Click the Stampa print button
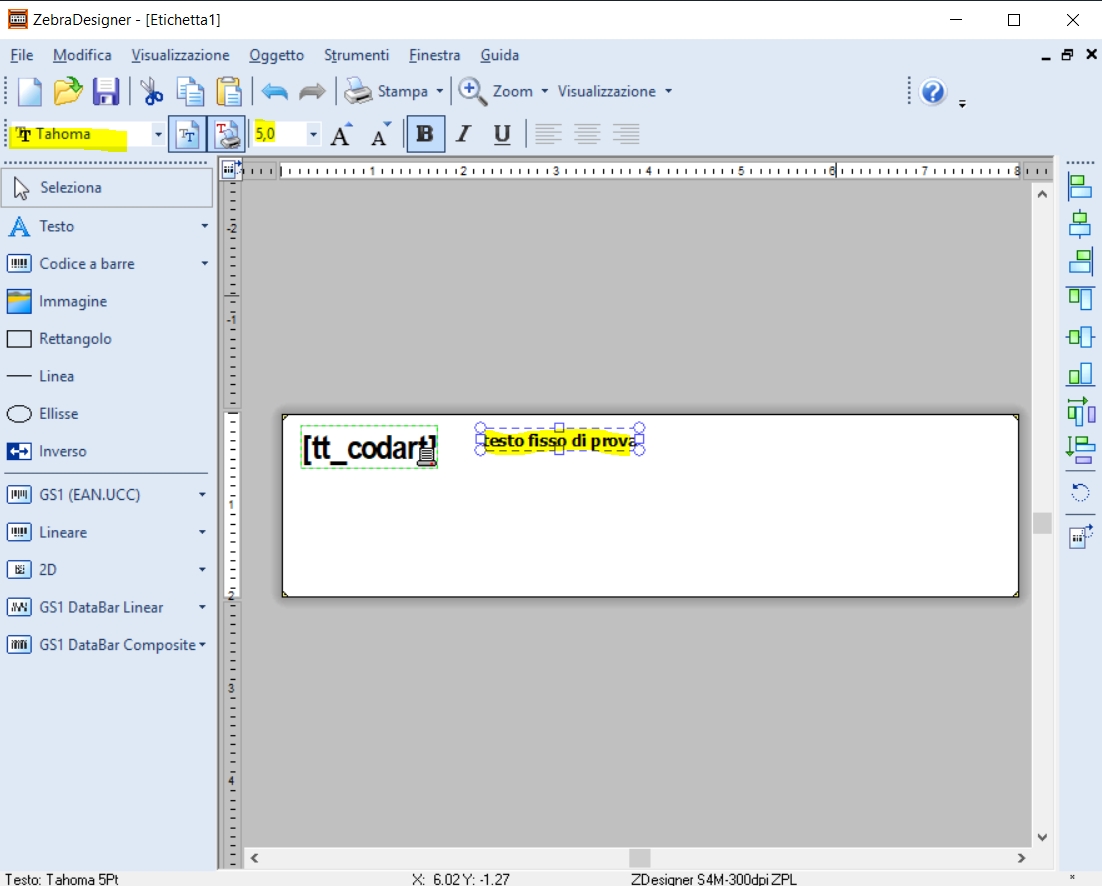1102x886 pixels. click(388, 92)
